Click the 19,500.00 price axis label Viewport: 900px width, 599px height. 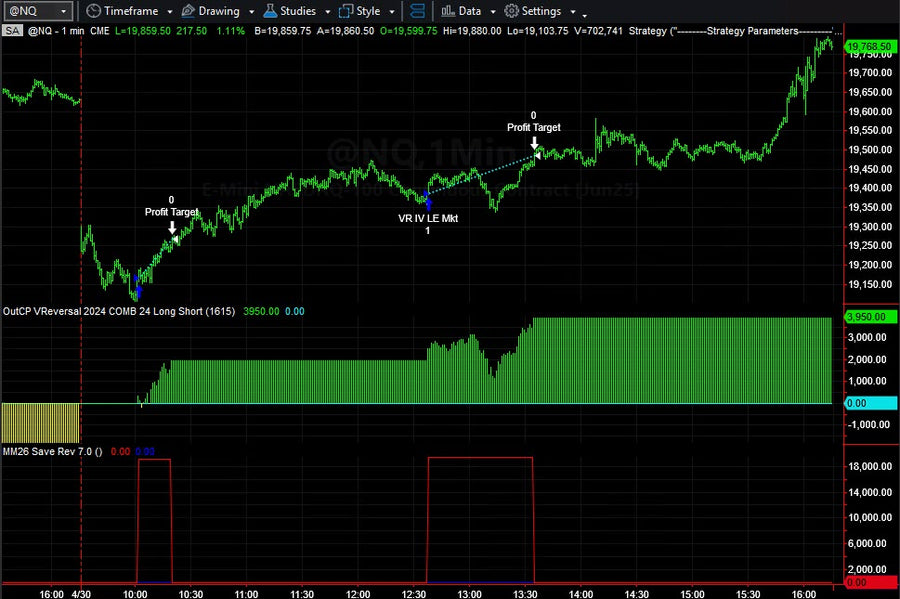coord(870,150)
